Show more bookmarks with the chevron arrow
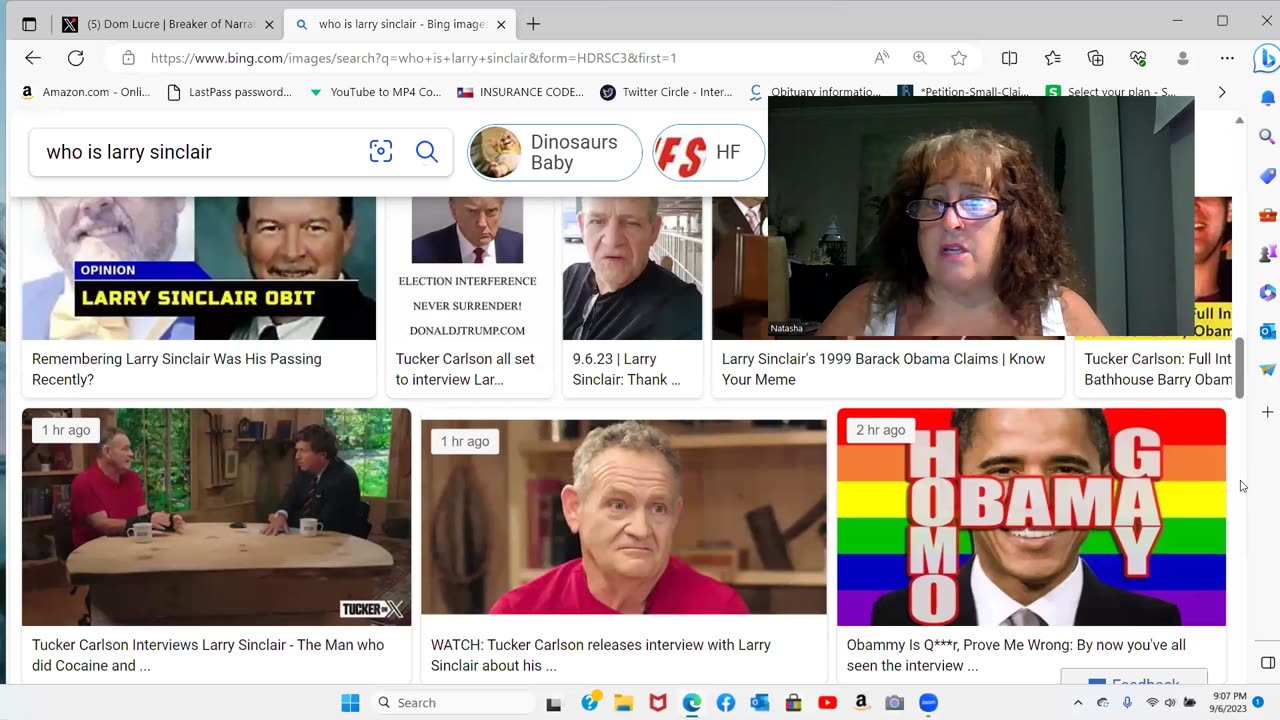 (x=1221, y=92)
